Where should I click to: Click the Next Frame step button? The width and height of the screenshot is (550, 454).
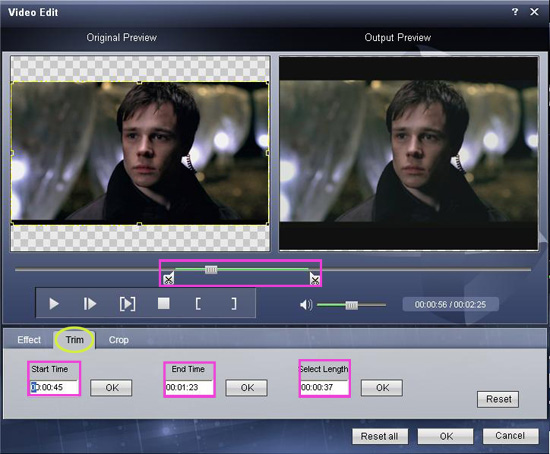pos(90,304)
